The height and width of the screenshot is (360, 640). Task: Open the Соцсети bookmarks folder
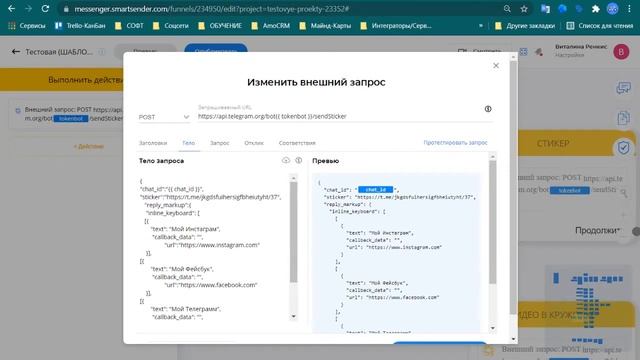[x=171, y=26]
